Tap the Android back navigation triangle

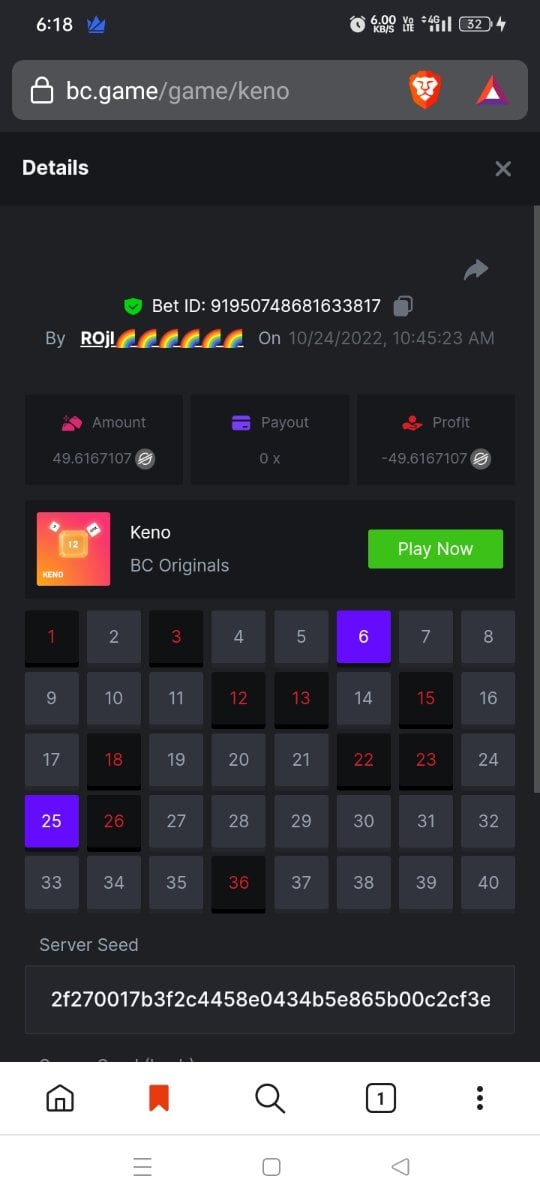click(401, 1166)
